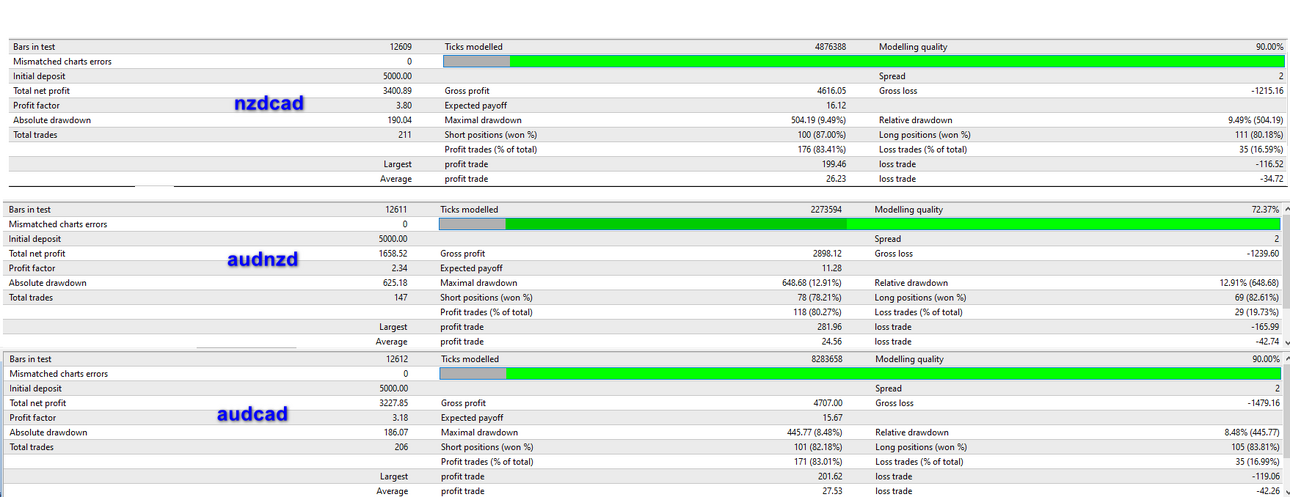Select expected payoff value 16.12
This screenshot has height=497, width=1290.
pyautogui.click(x=836, y=106)
